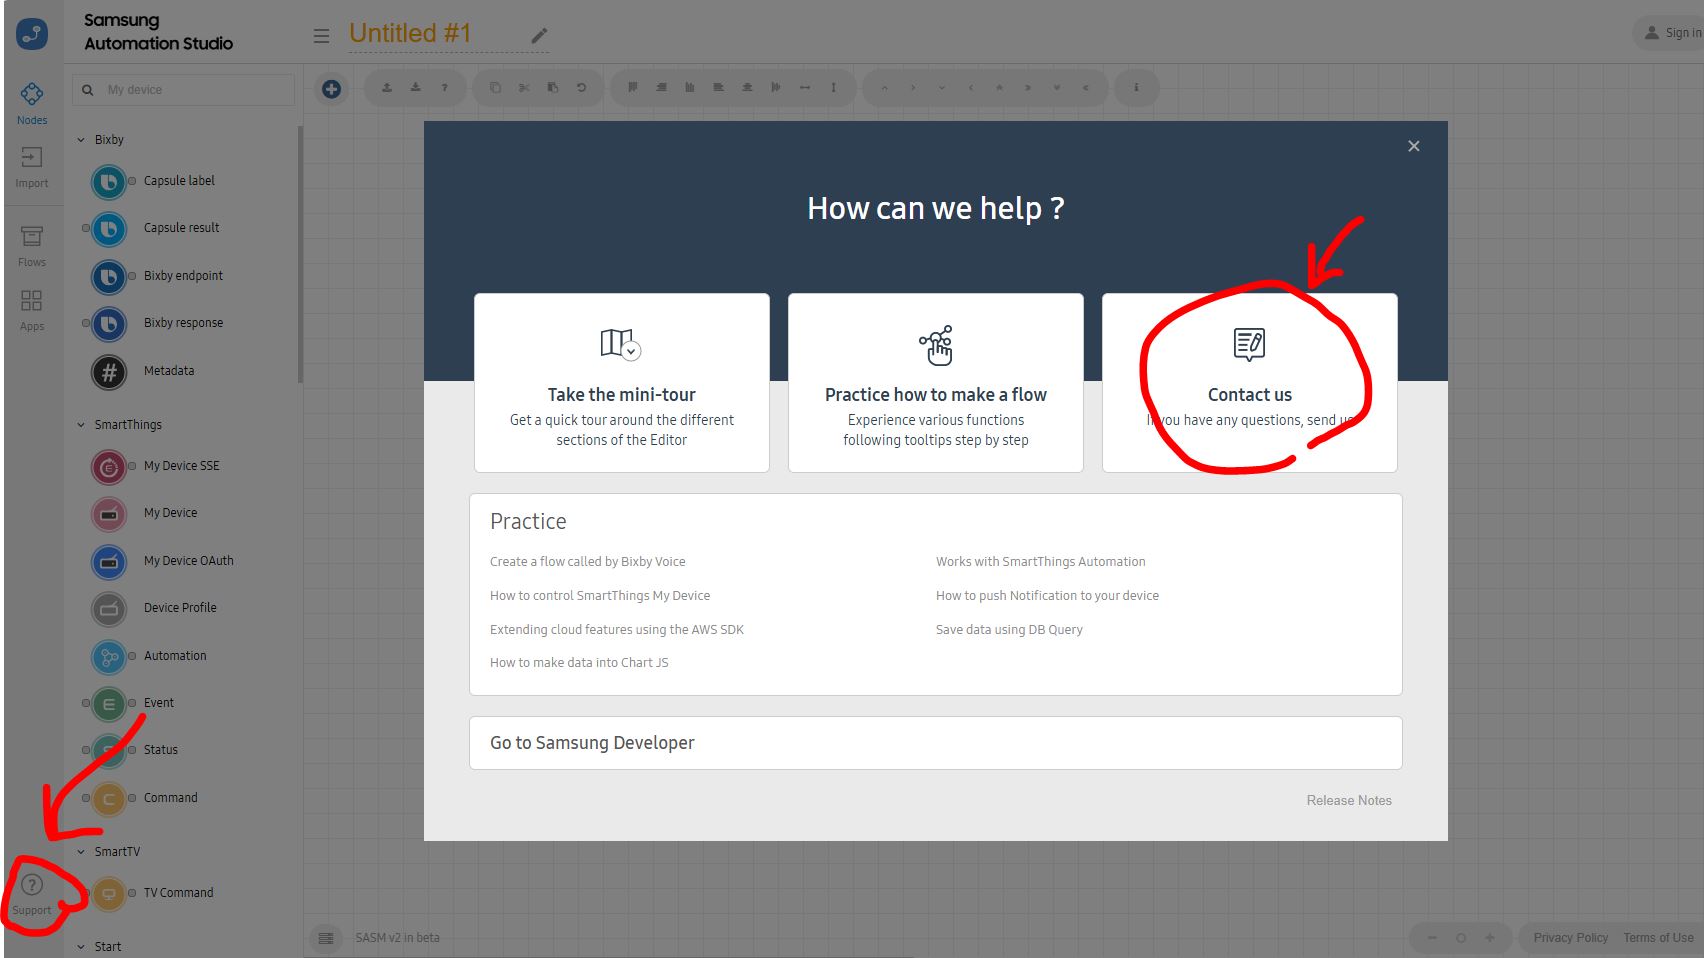The image size is (1704, 958).
Task: Click the paste icon in the toolbar
Action: (553, 88)
